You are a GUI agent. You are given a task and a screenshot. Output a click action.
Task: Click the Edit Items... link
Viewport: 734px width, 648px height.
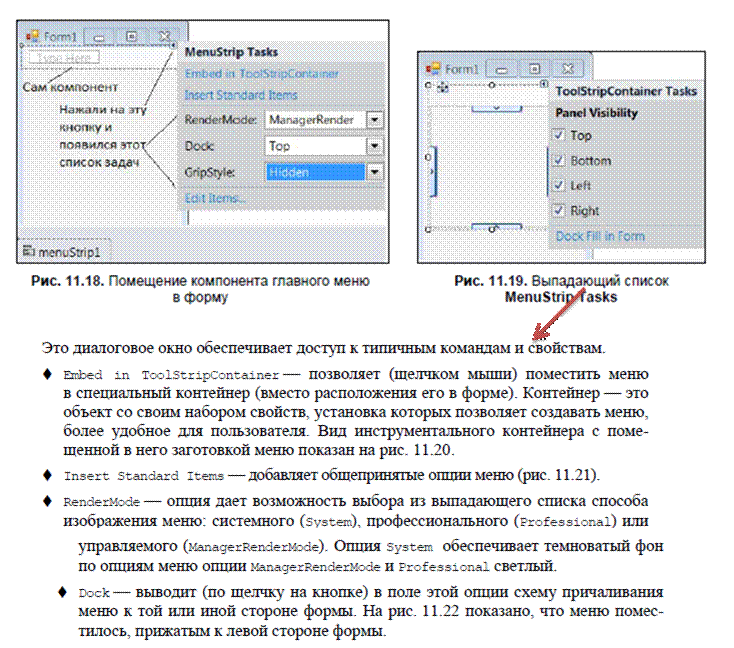pyautogui.click(x=215, y=198)
